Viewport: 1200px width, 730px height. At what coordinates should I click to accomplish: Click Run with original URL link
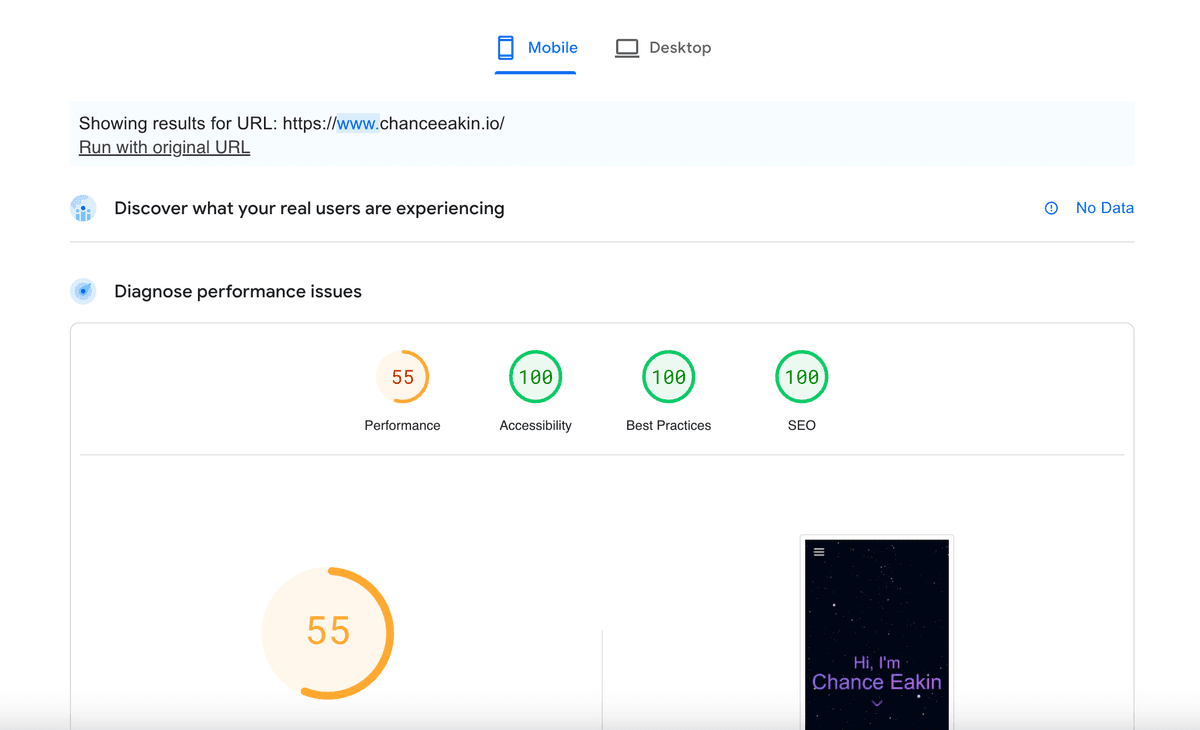tap(164, 147)
